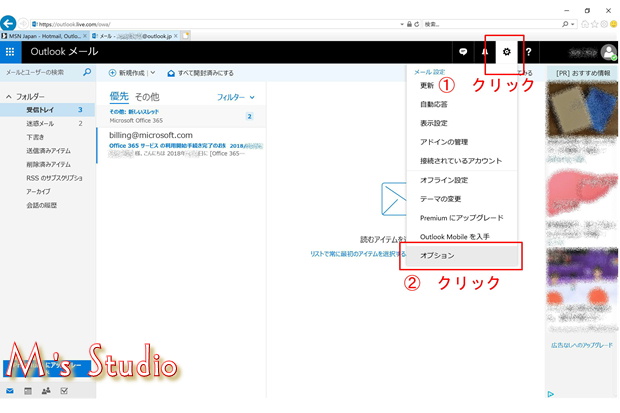
Task: Click オプション in settings menu
Action: (x=461, y=256)
